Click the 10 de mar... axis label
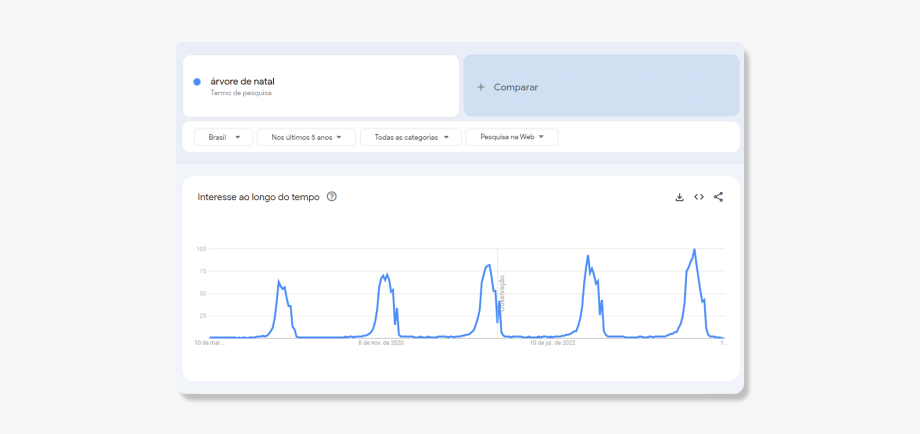 coord(209,343)
